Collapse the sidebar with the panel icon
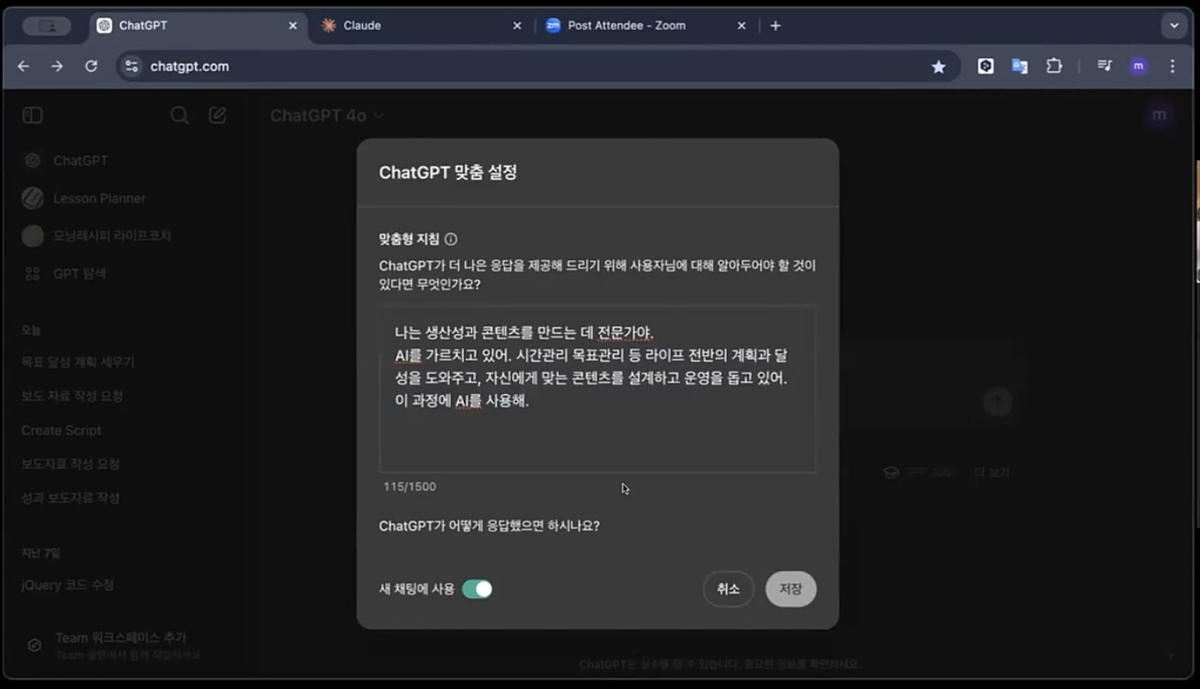 pyautogui.click(x=31, y=115)
